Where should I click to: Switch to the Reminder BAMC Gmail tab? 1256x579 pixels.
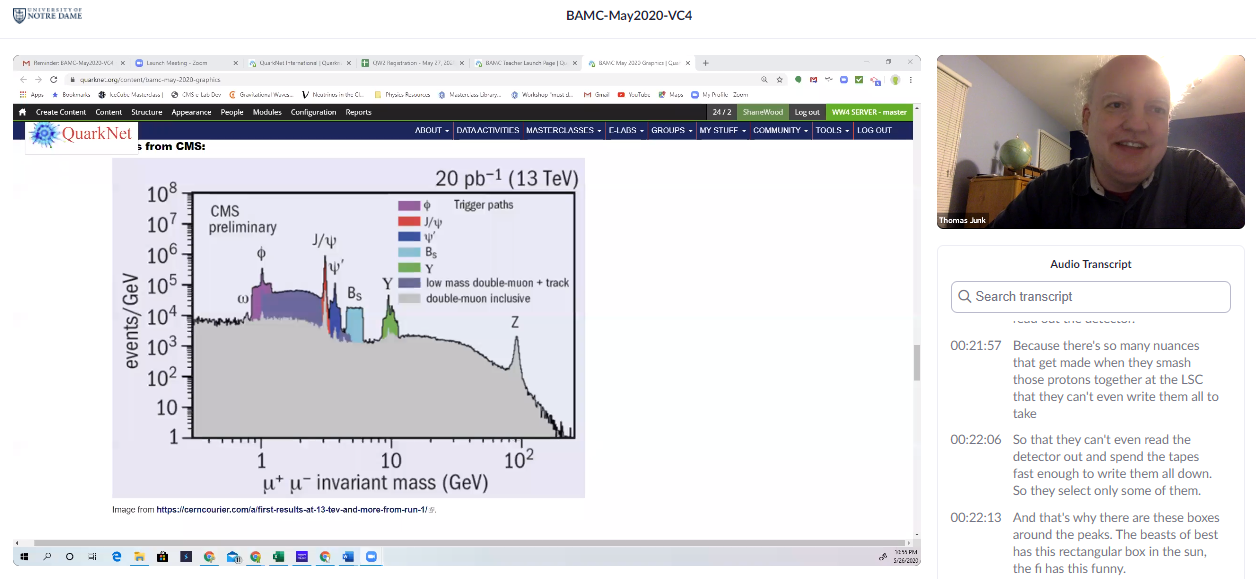pyautogui.click(x=72, y=63)
